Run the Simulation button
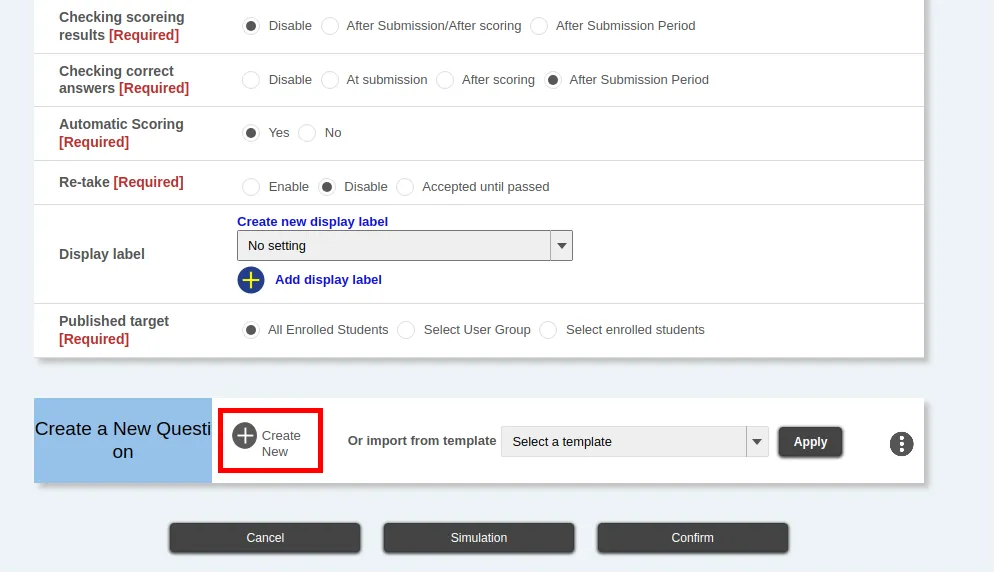Image resolution: width=995 pixels, height=573 pixels. 479,538
